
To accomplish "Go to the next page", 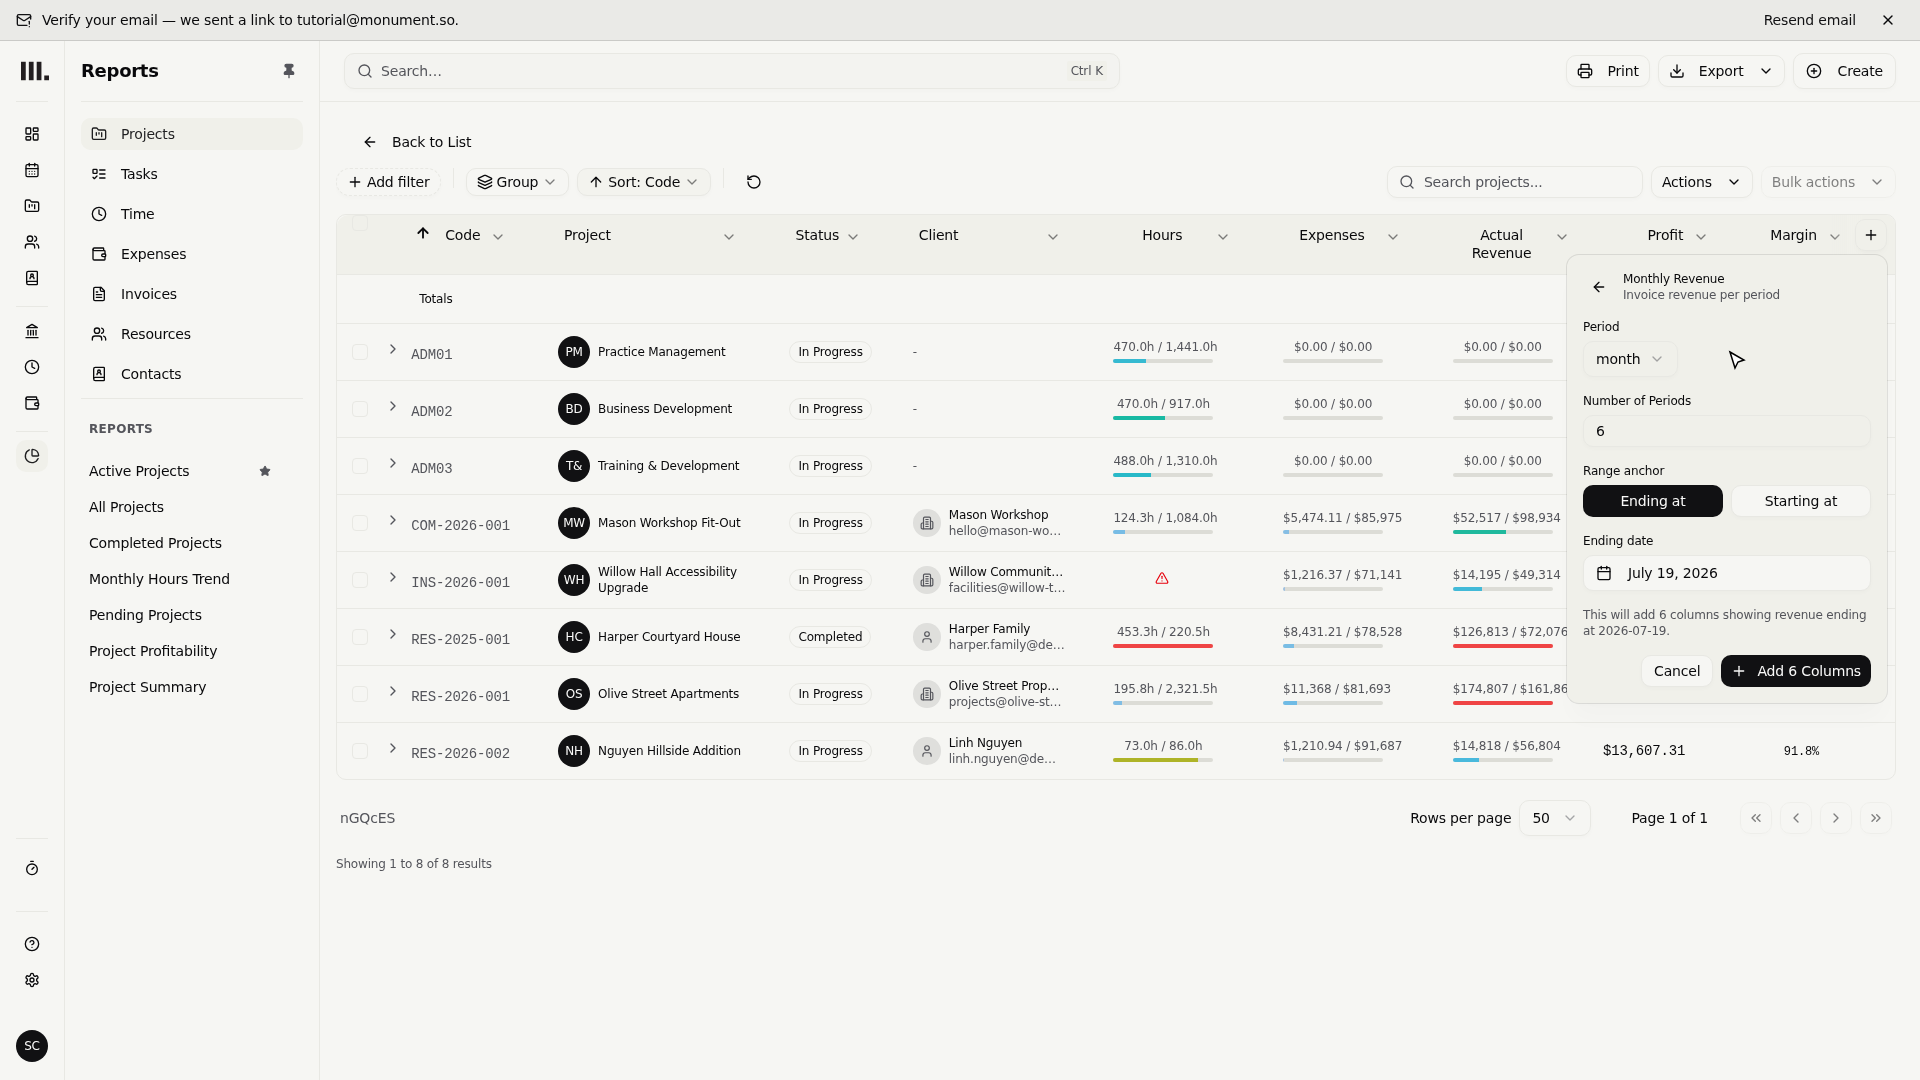I will tap(1836, 818).
